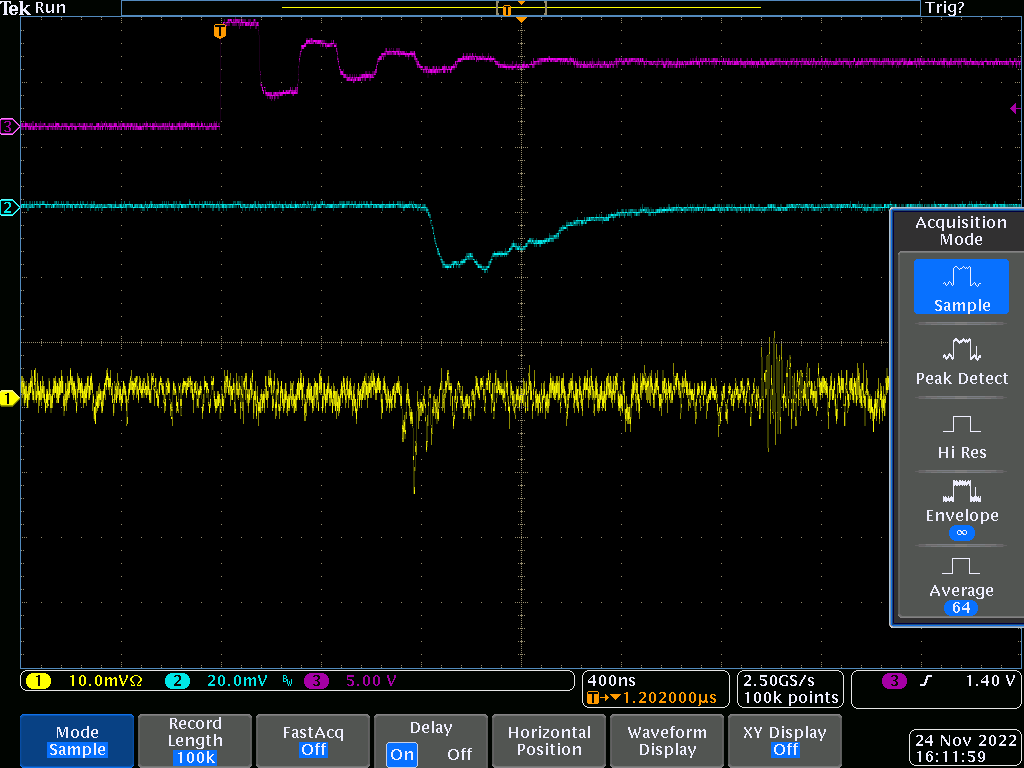Click the yellow channel 1 ground marker
The width and height of the screenshot is (1024, 768).
point(10,398)
